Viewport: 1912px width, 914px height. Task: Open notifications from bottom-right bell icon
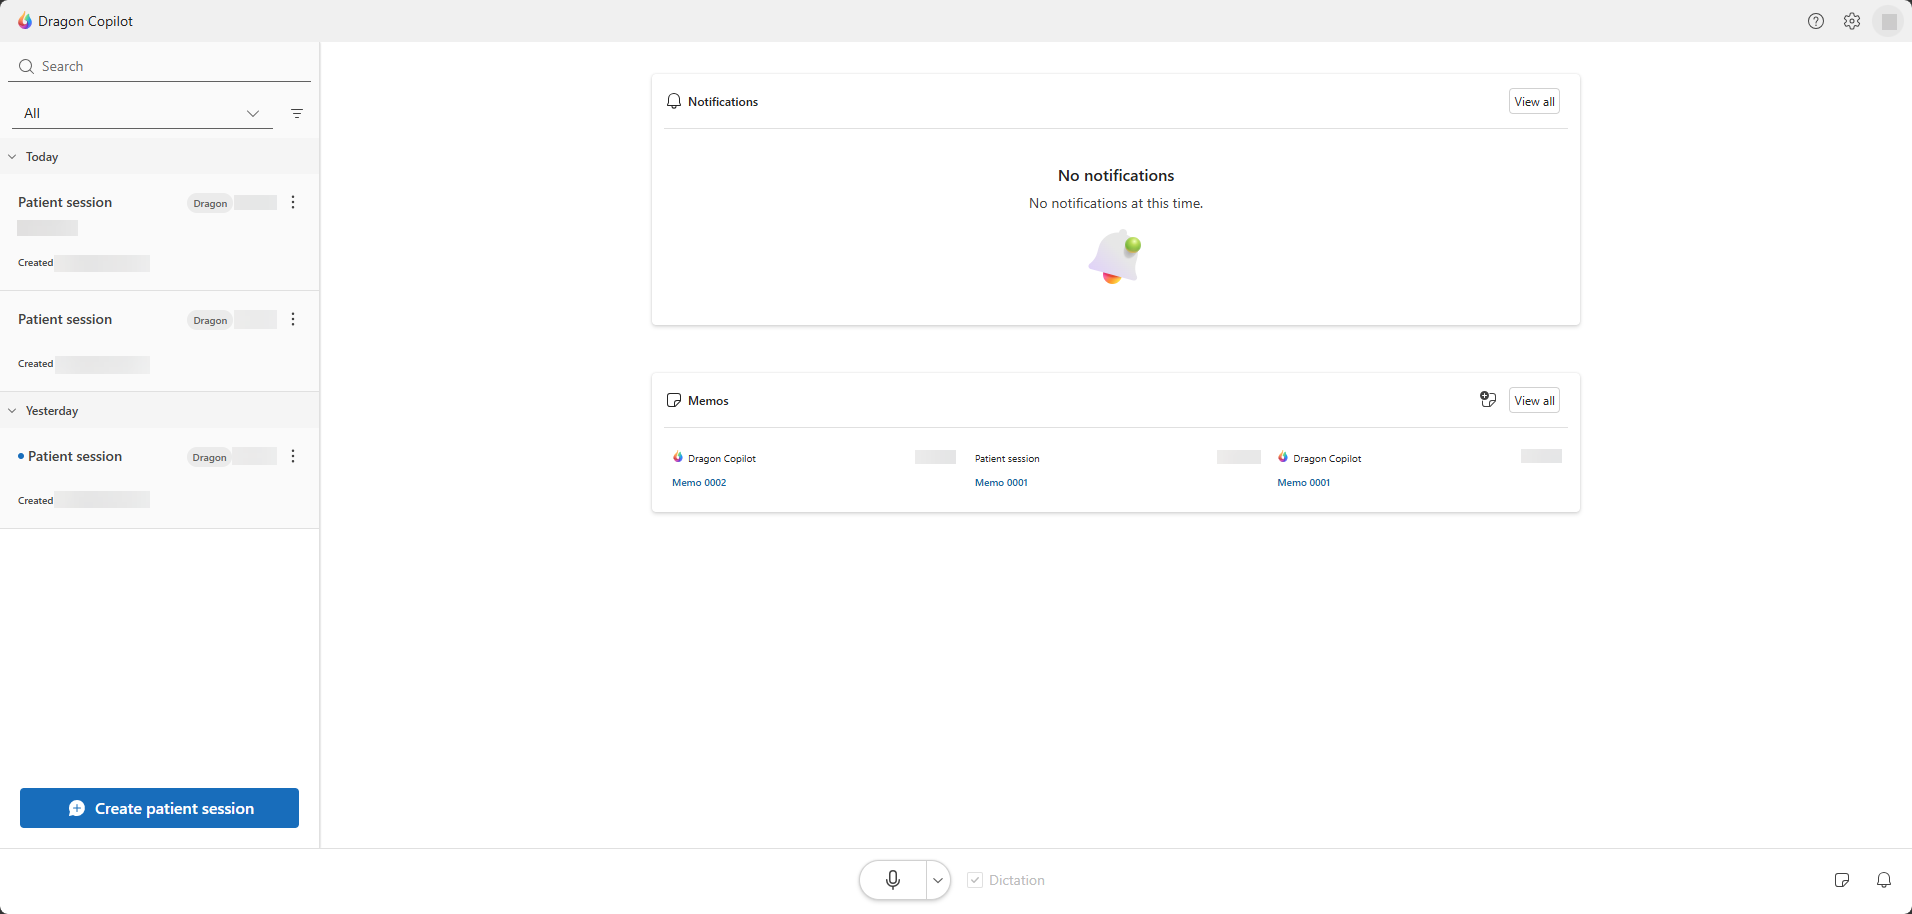[1884, 880]
